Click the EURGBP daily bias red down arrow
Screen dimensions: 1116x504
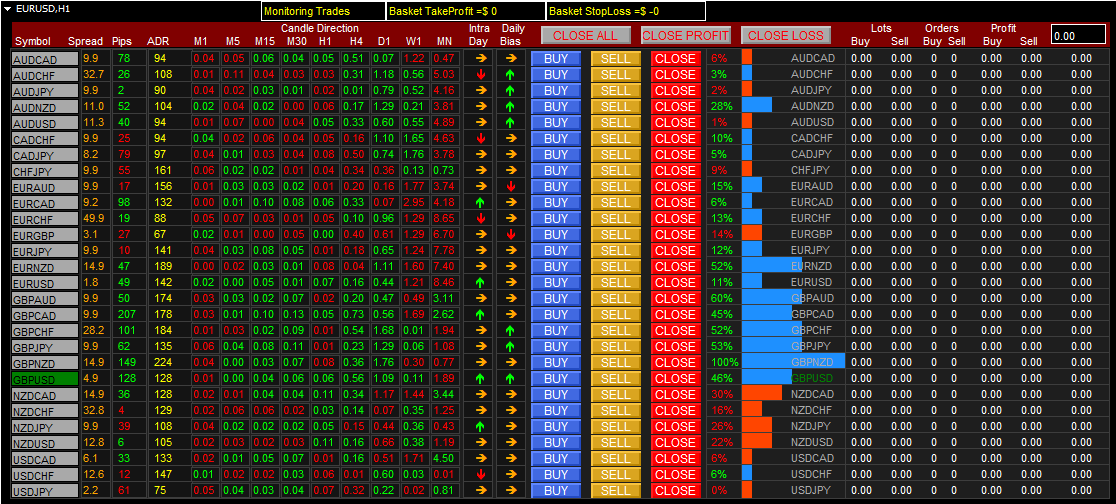tap(510, 234)
